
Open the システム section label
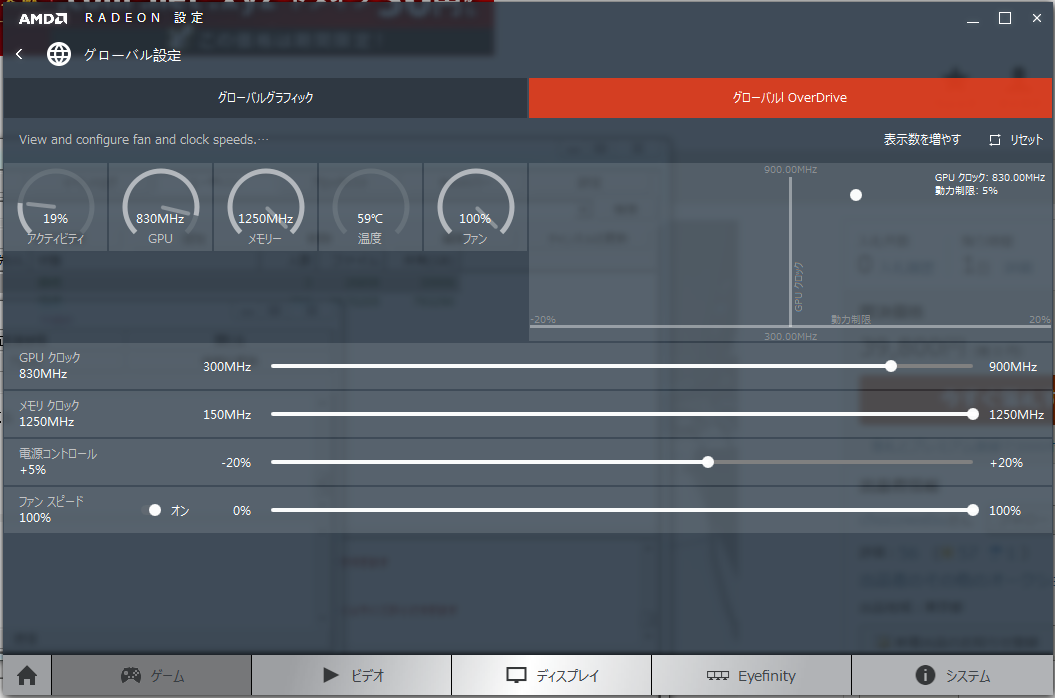click(968, 676)
